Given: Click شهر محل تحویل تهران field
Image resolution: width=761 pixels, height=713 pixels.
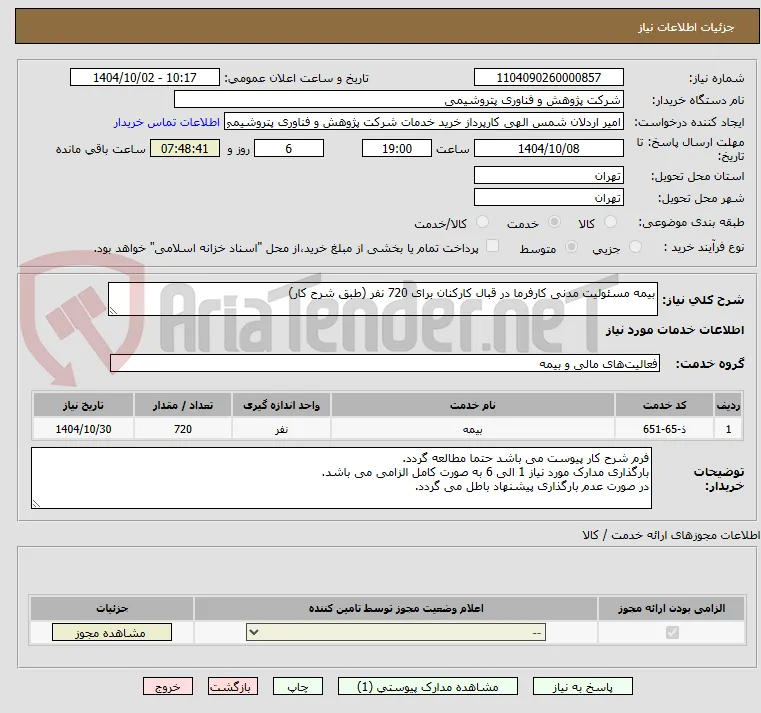Looking at the screenshot, I should pos(548,198).
